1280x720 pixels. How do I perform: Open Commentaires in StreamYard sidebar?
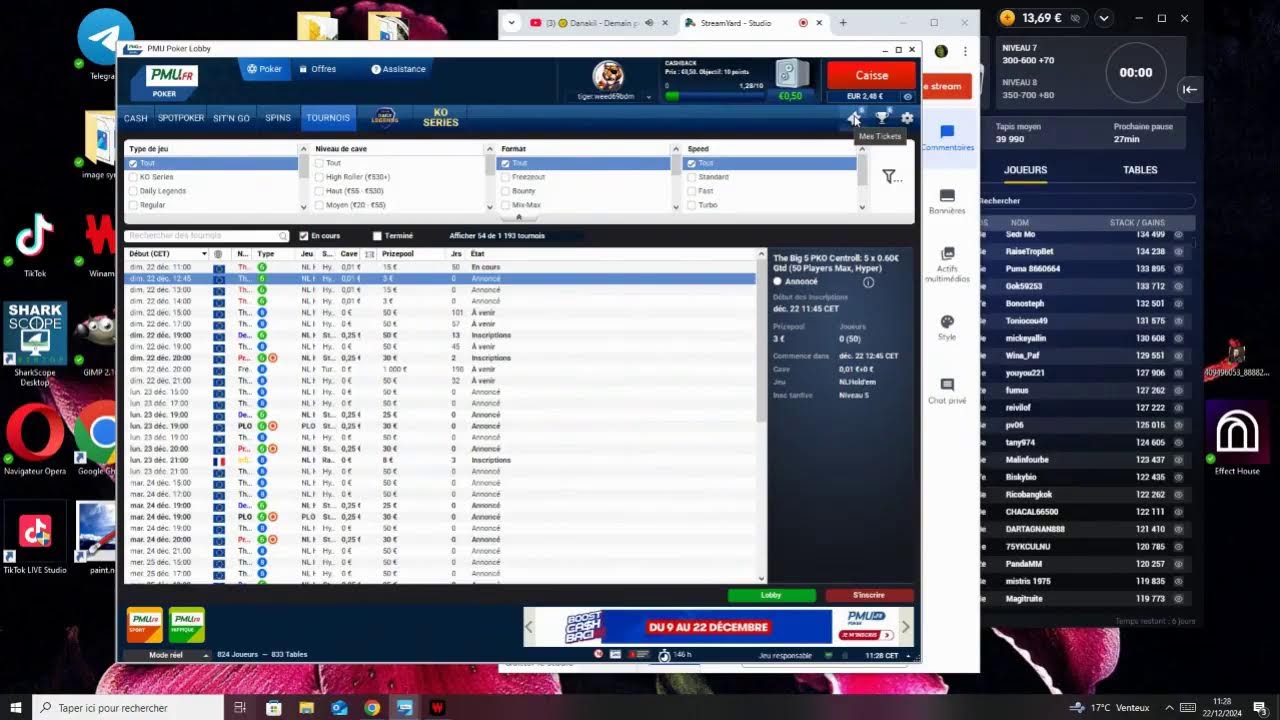947,138
